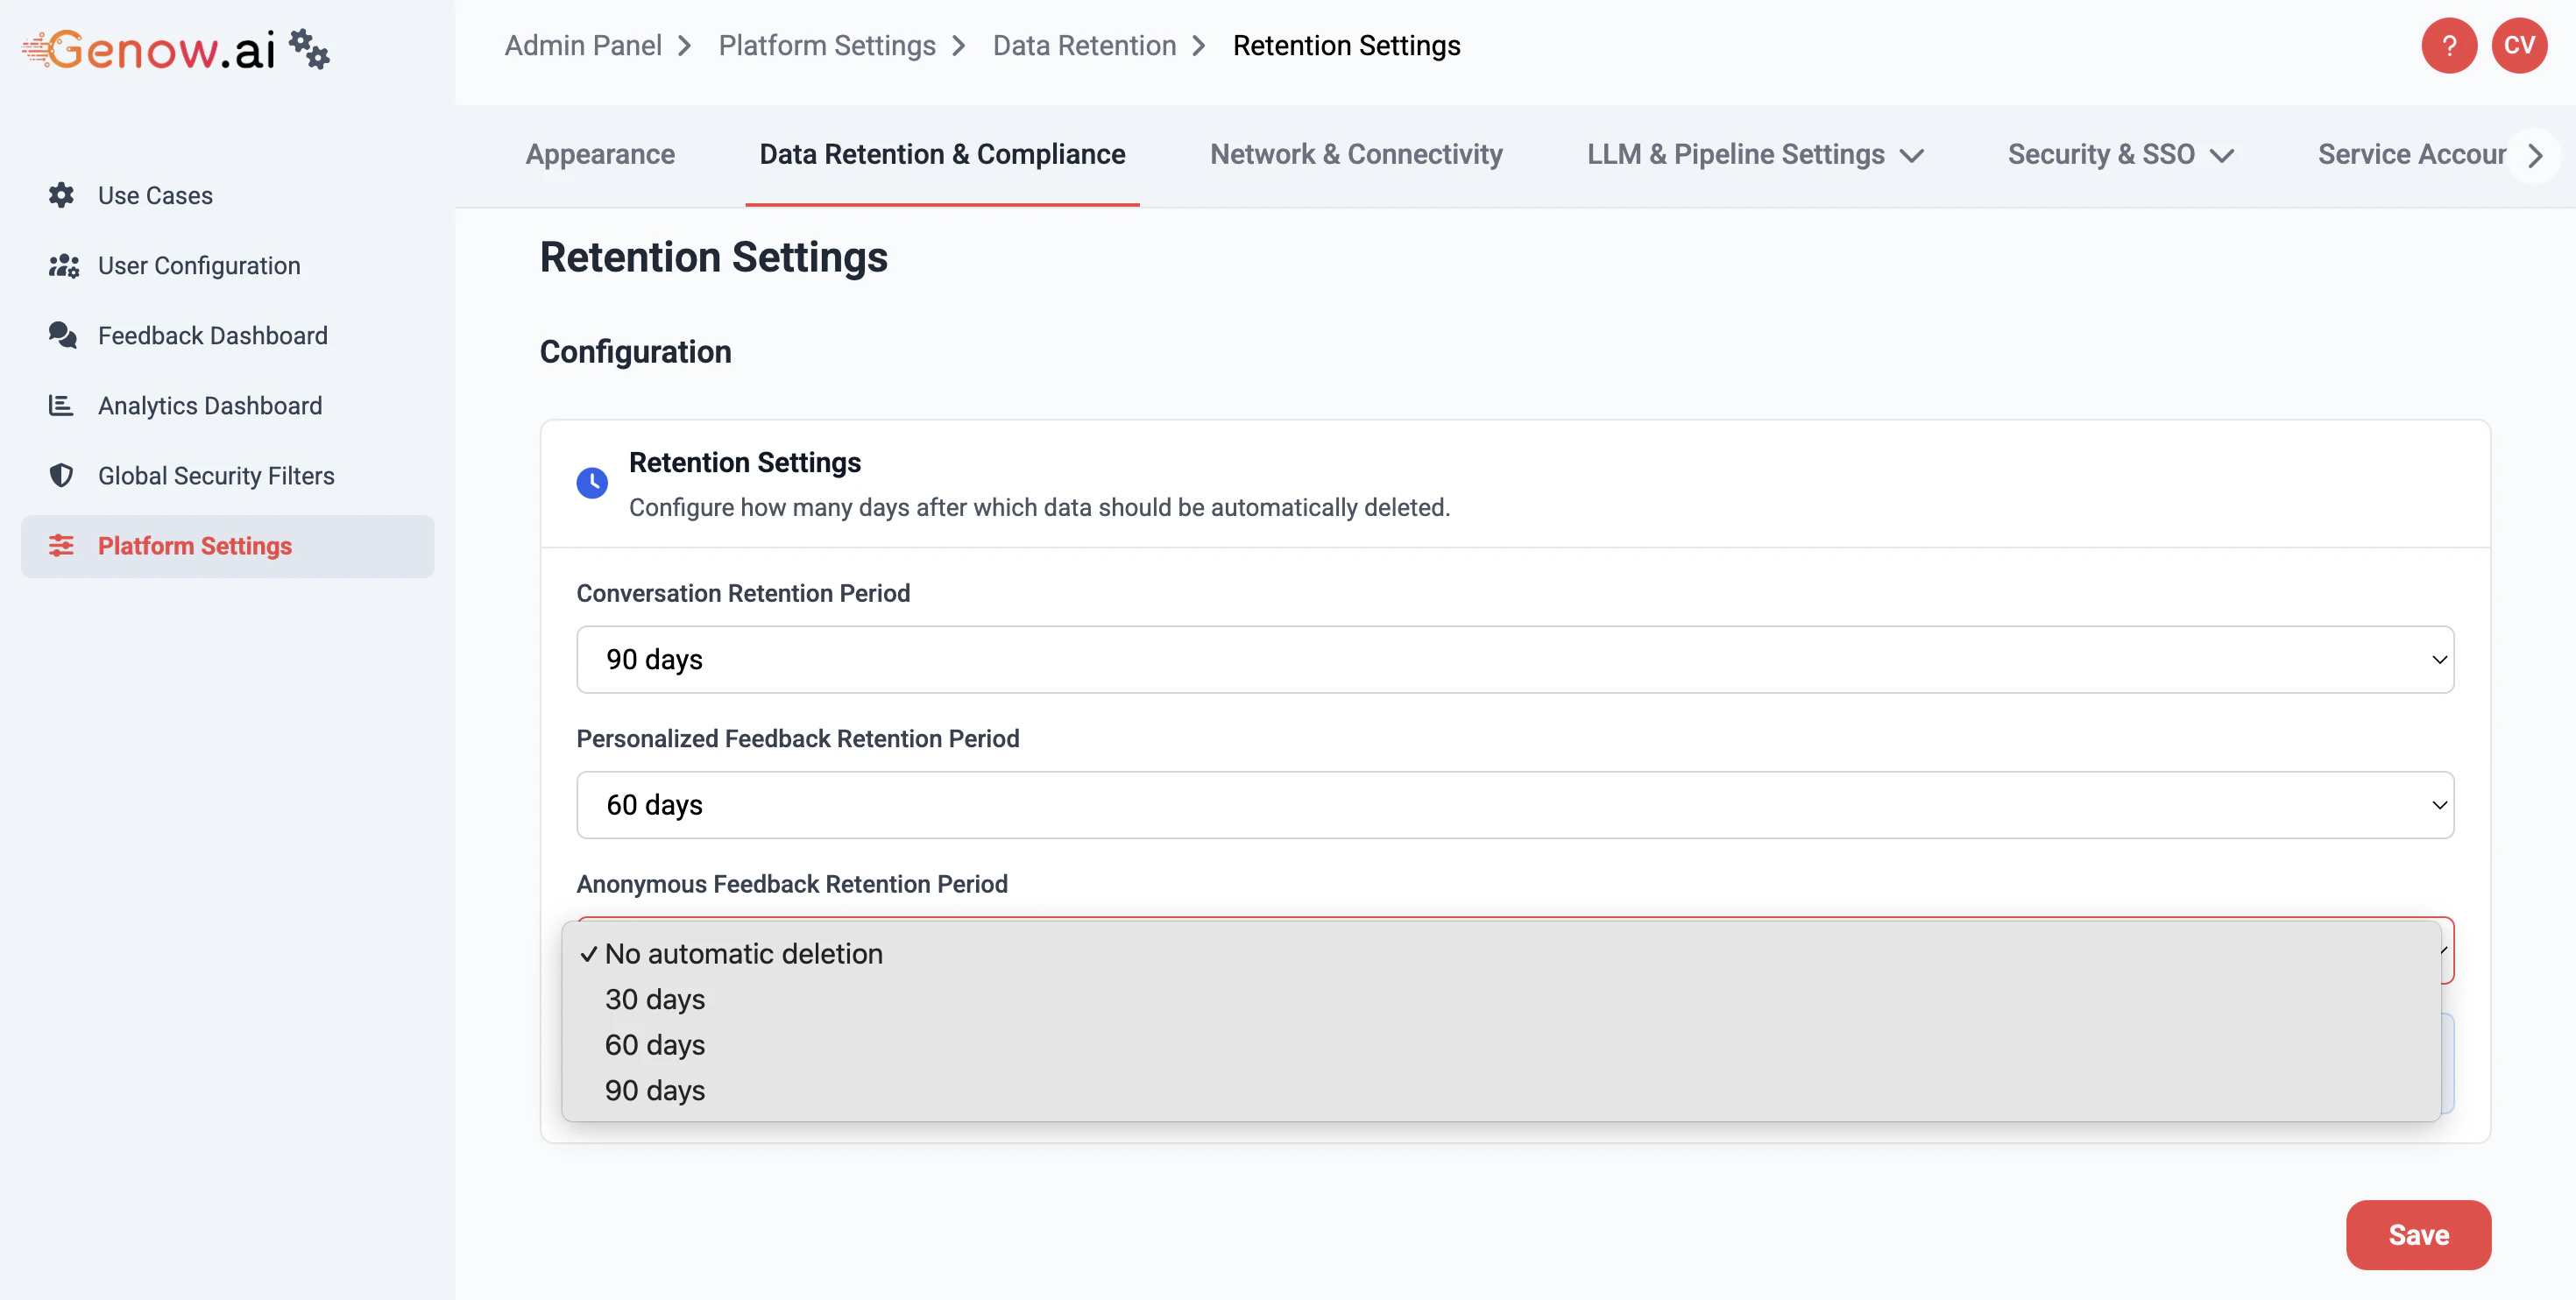Open the LLM & Pipeline Settings tab
Screen dimensions: 2576x1300
pos(1755,154)
